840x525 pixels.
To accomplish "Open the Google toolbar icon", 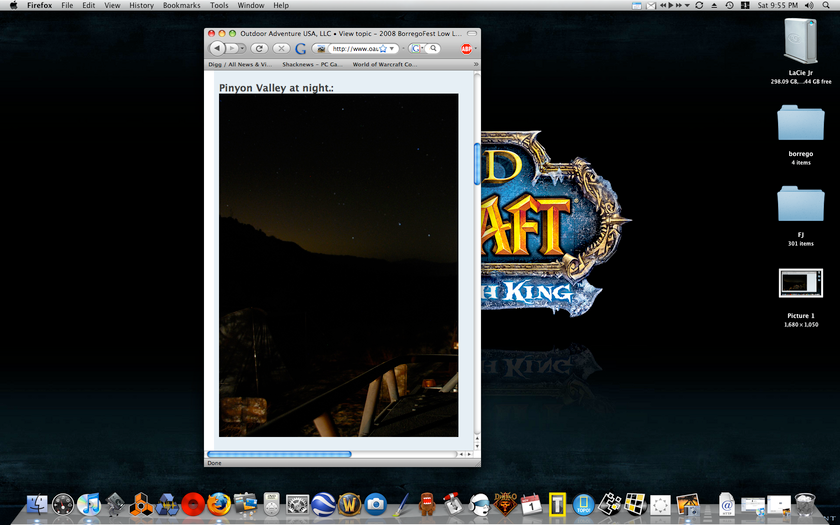I will point(300,48).
